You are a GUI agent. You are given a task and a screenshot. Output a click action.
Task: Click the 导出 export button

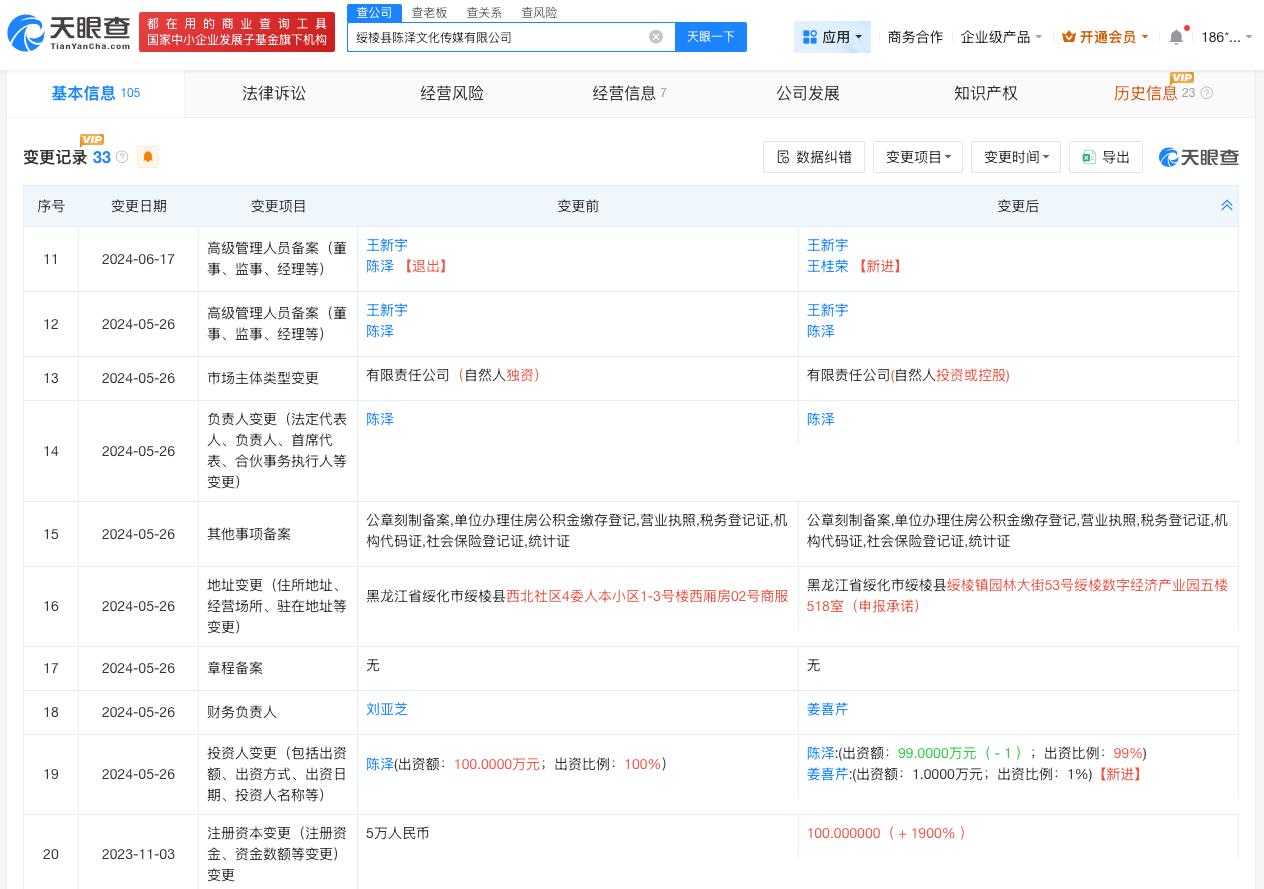pyautogui.click(x=1106, y=157)
